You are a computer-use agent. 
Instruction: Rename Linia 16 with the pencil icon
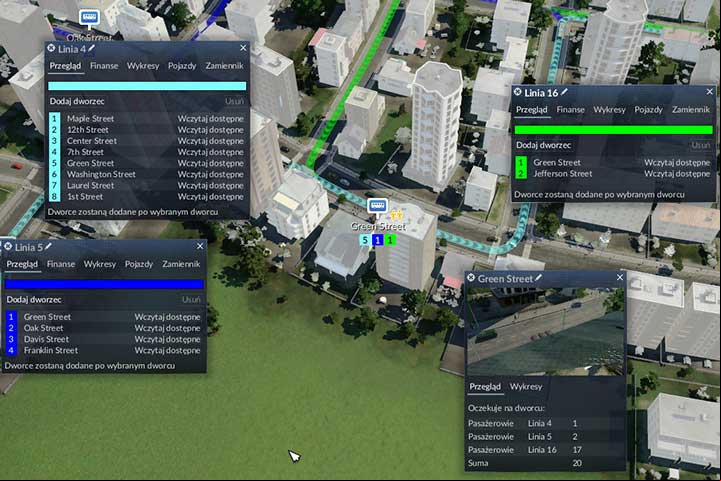pyautogui.click(x=564, y=92)
